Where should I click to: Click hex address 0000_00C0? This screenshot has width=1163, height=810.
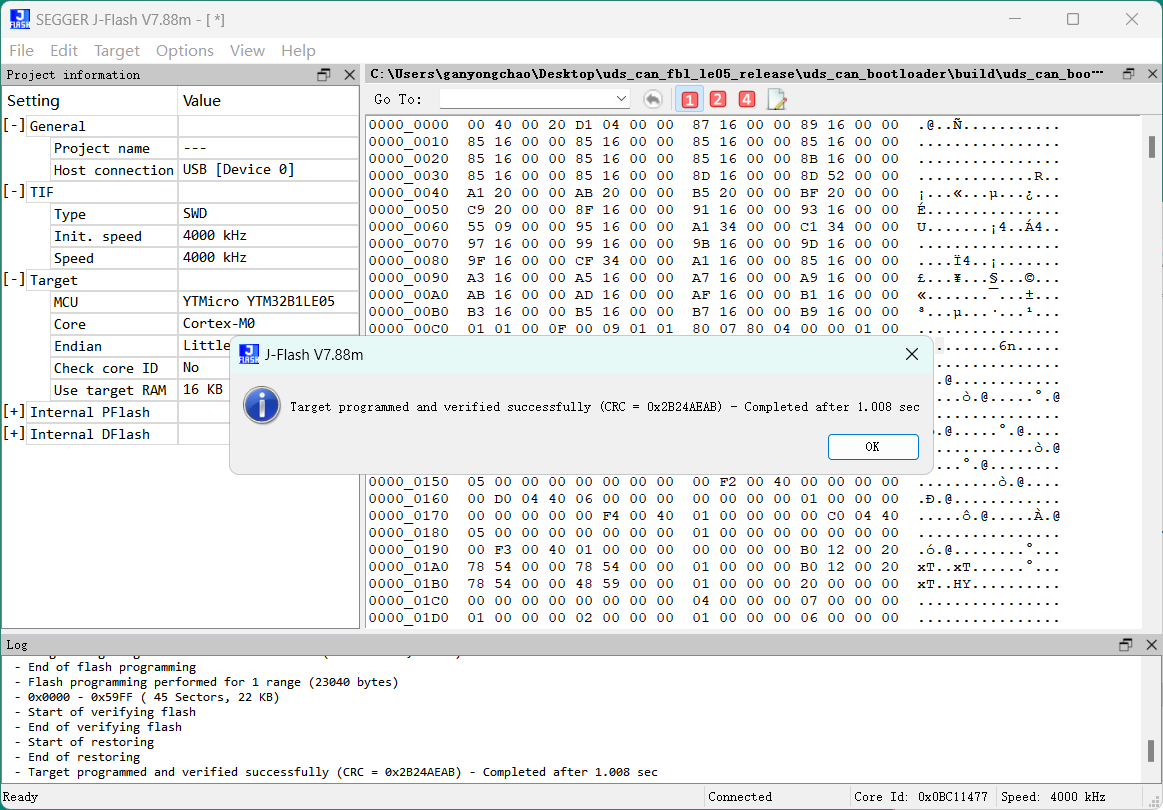pyautogui.click(x=409, y=329)
